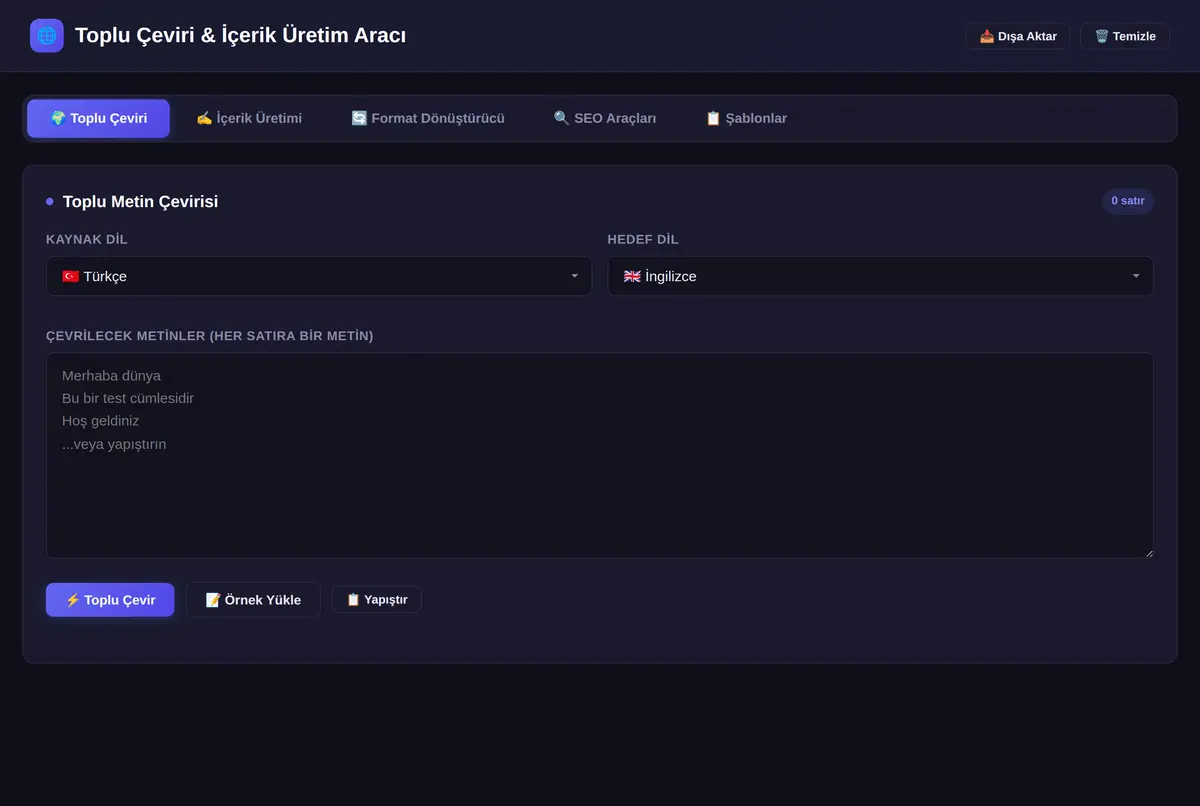This screenshot has width=1200, height=806.
Task: Open the İçerik Üretimi tab
Action: [249, 118]
